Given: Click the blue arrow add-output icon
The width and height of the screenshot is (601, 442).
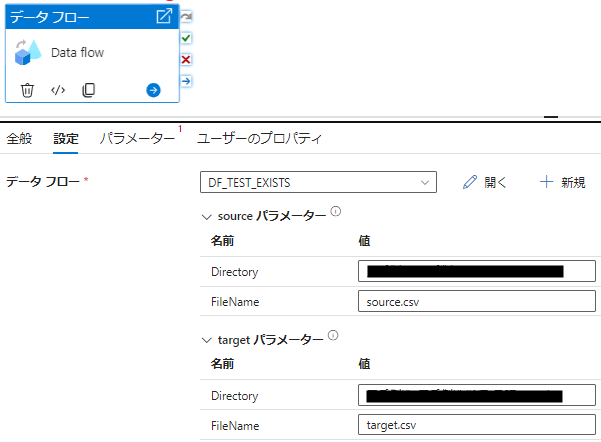Looking at the screenshot, I should tap(153, 90).
